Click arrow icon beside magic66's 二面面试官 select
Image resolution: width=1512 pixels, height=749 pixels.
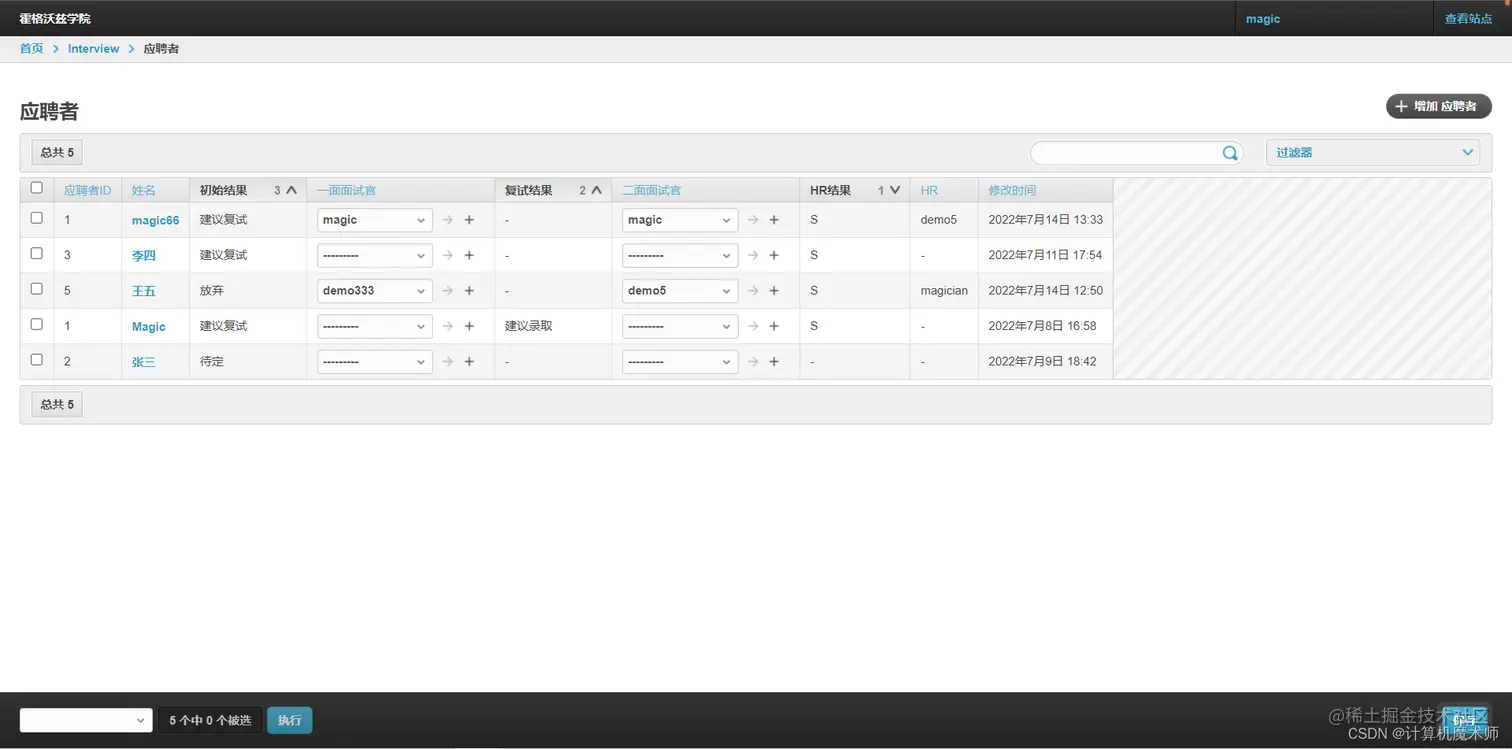pos(753,220)
